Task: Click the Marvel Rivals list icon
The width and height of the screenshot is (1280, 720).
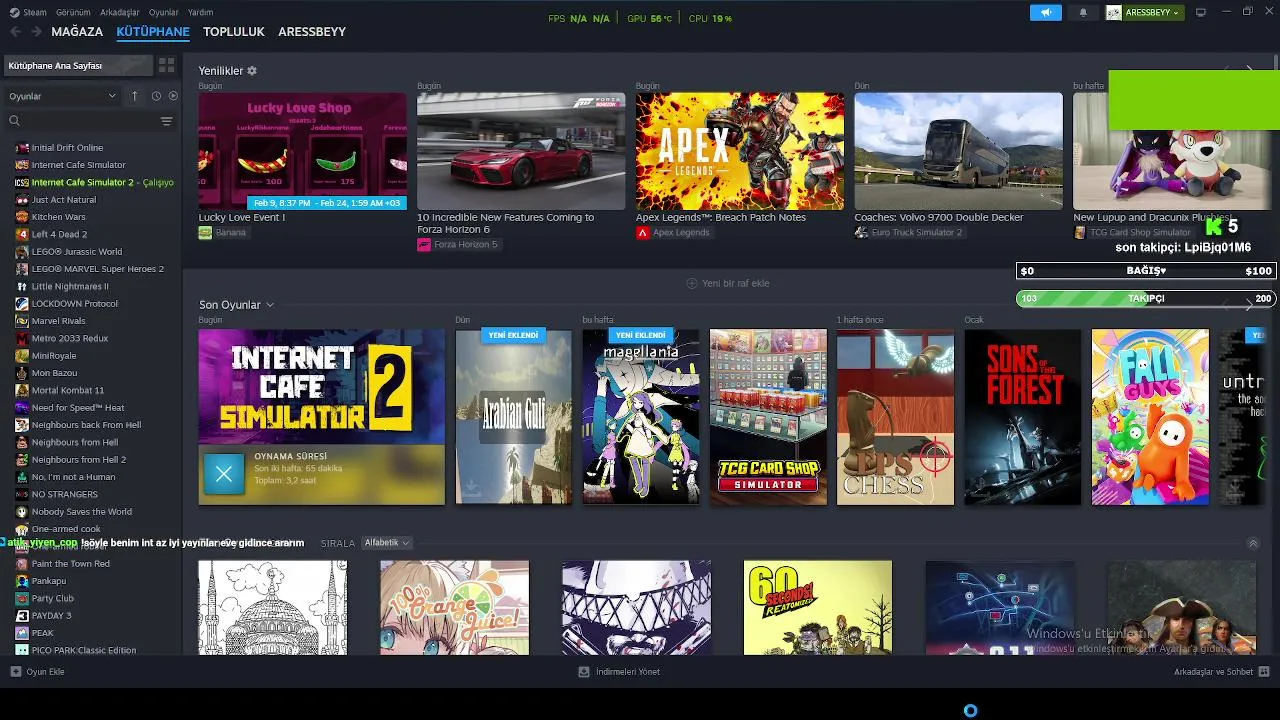Action: pos(22,321)
